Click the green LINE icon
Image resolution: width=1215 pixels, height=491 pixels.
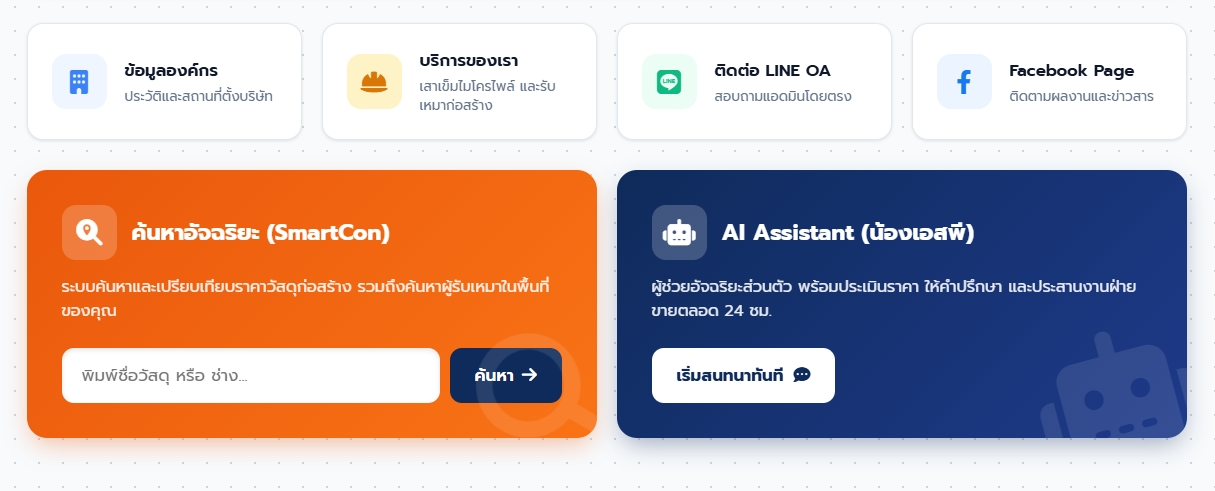pos(669,82)
